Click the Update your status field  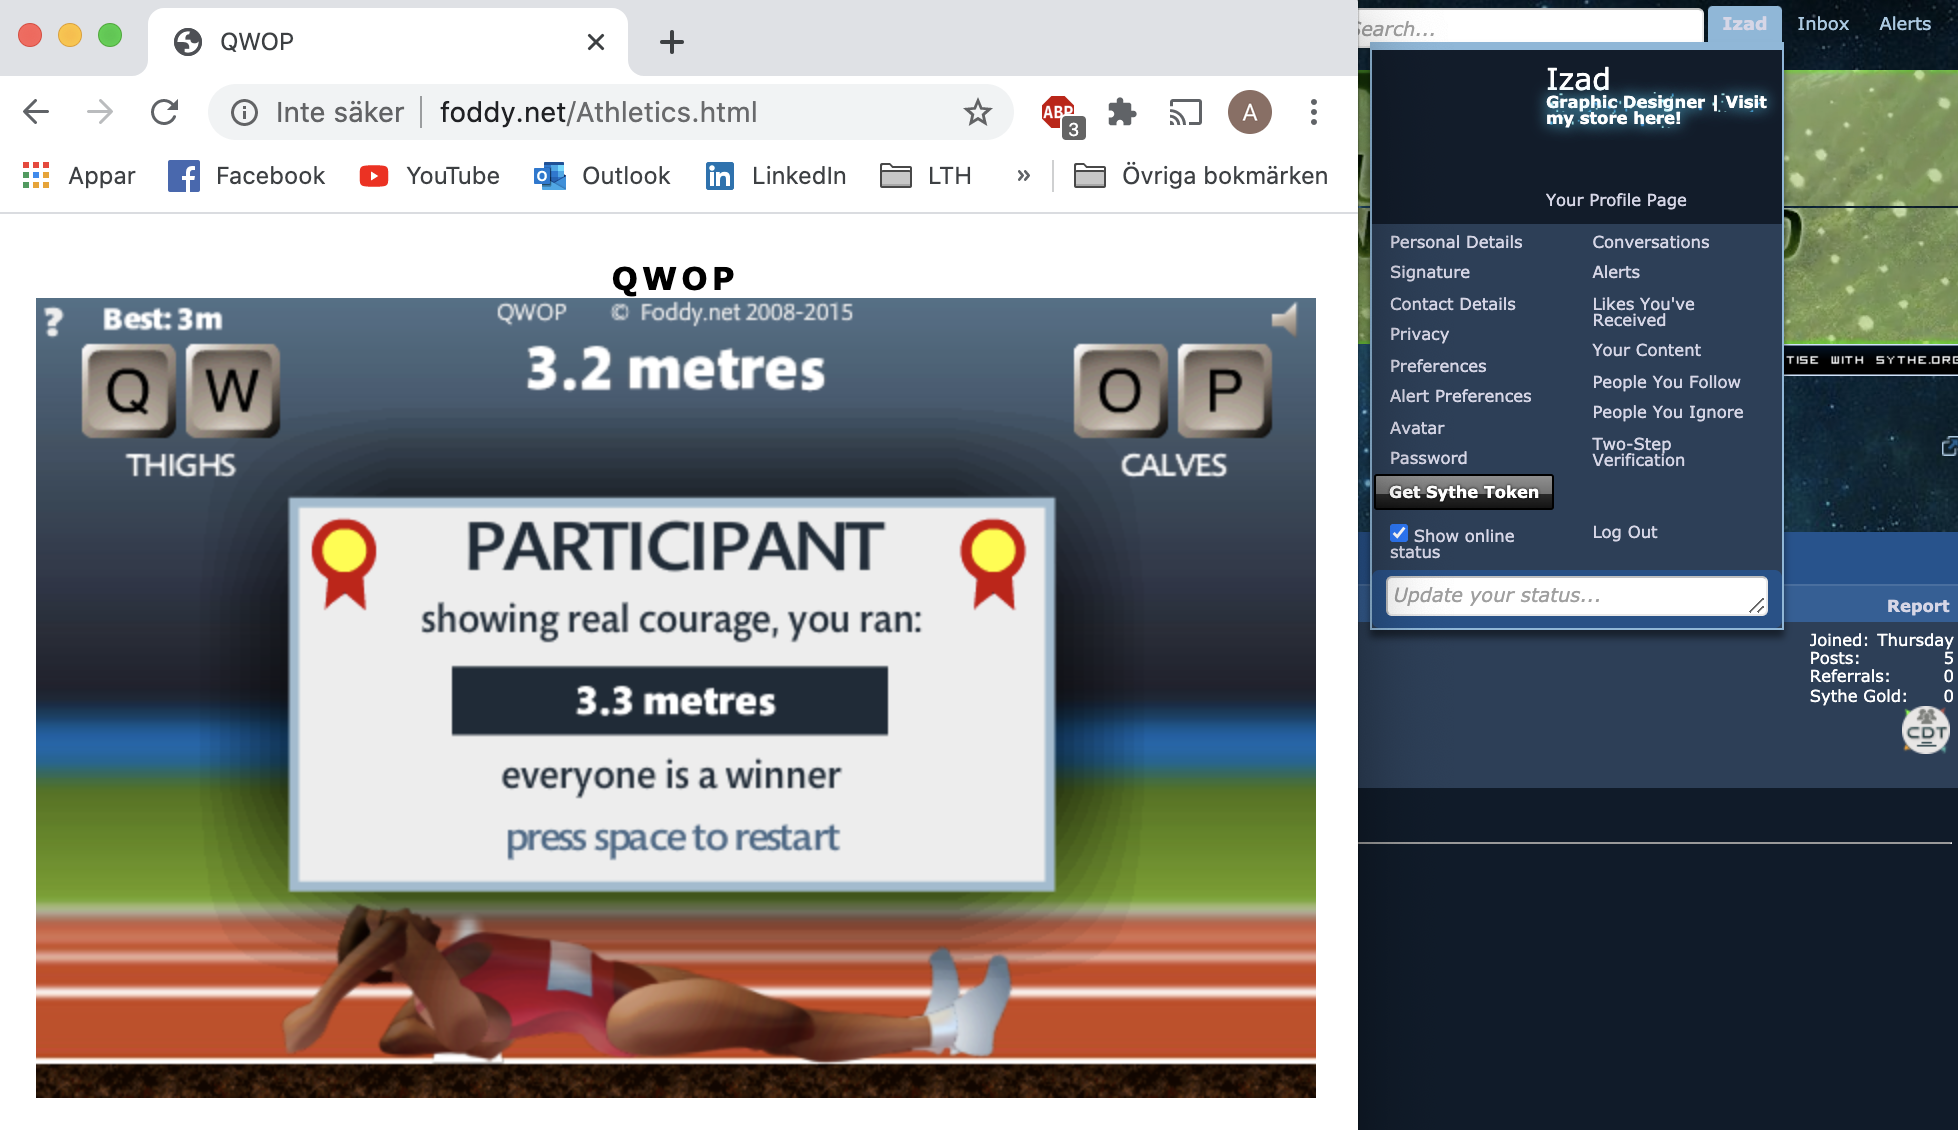tap(1576, 596)
